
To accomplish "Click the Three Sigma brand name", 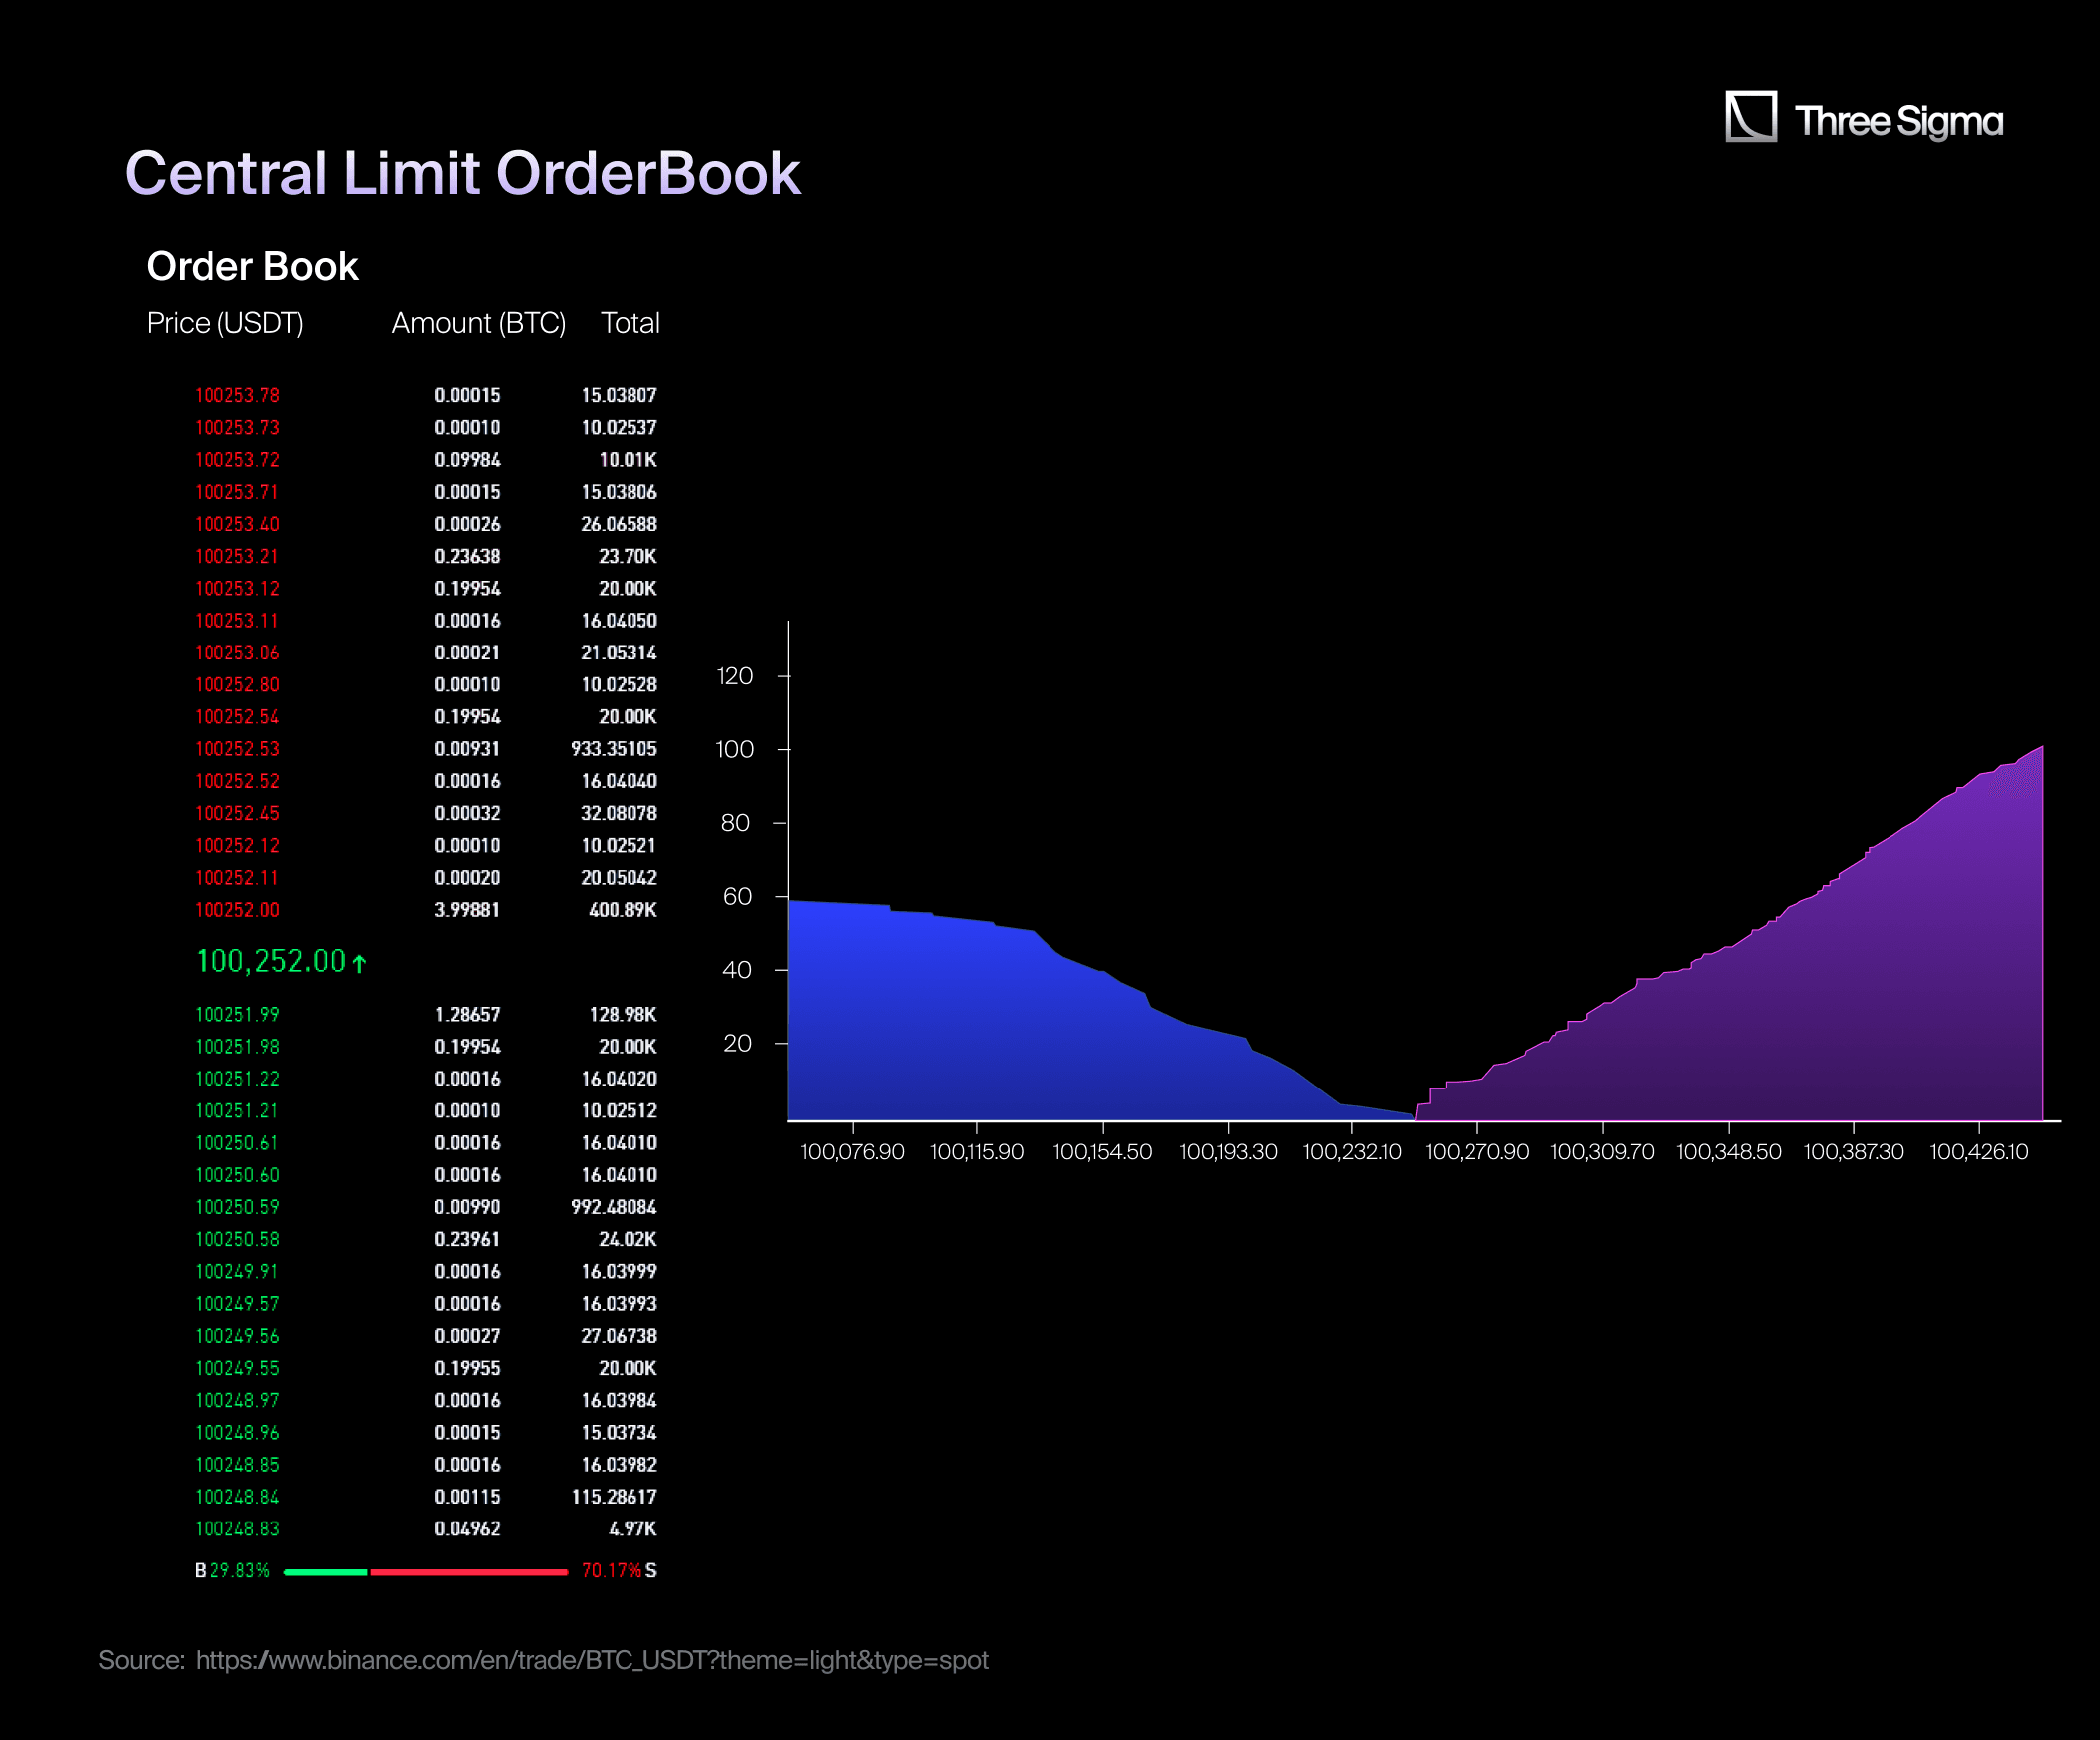I will tap(1898, 121).
